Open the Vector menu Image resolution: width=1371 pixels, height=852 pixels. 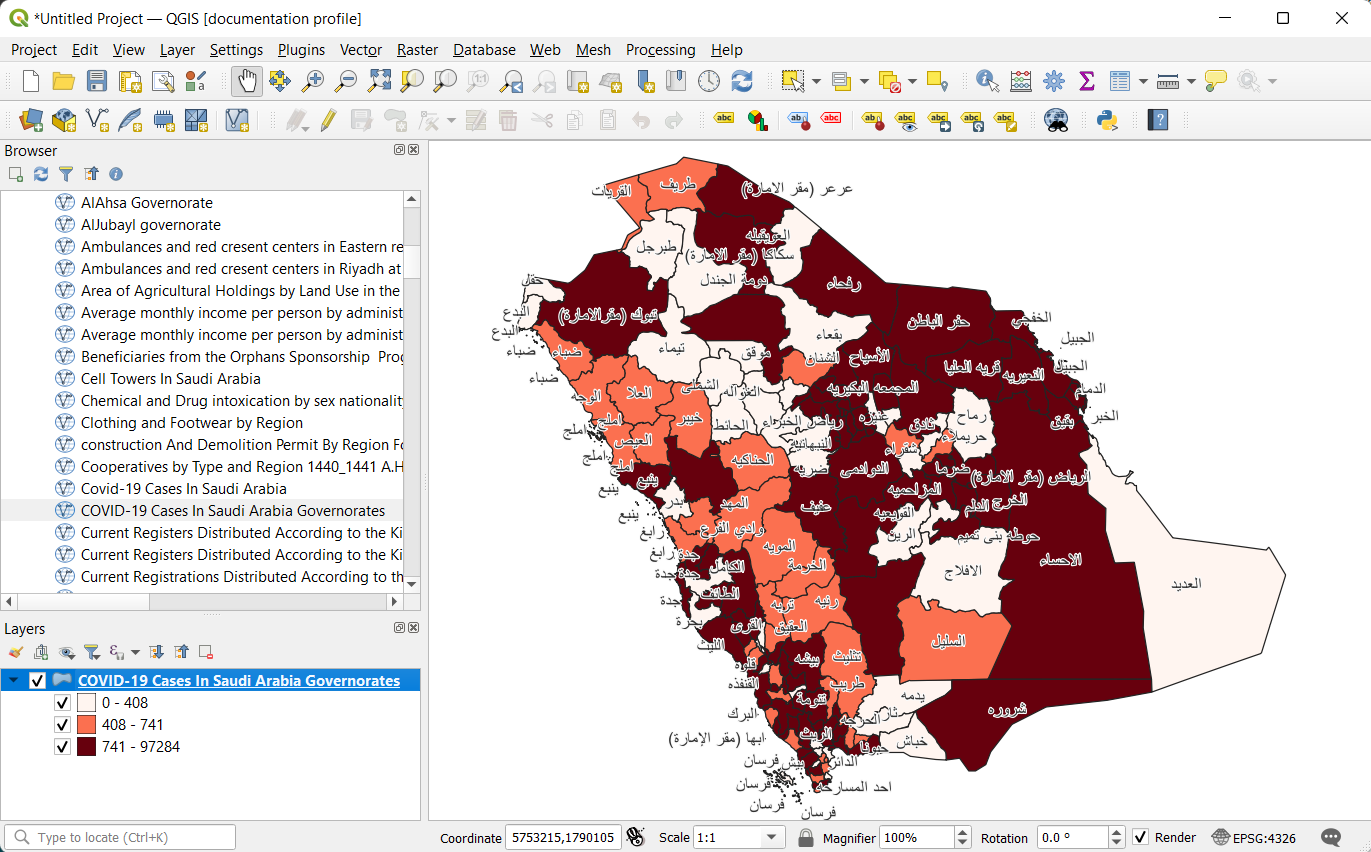(360, 50)
